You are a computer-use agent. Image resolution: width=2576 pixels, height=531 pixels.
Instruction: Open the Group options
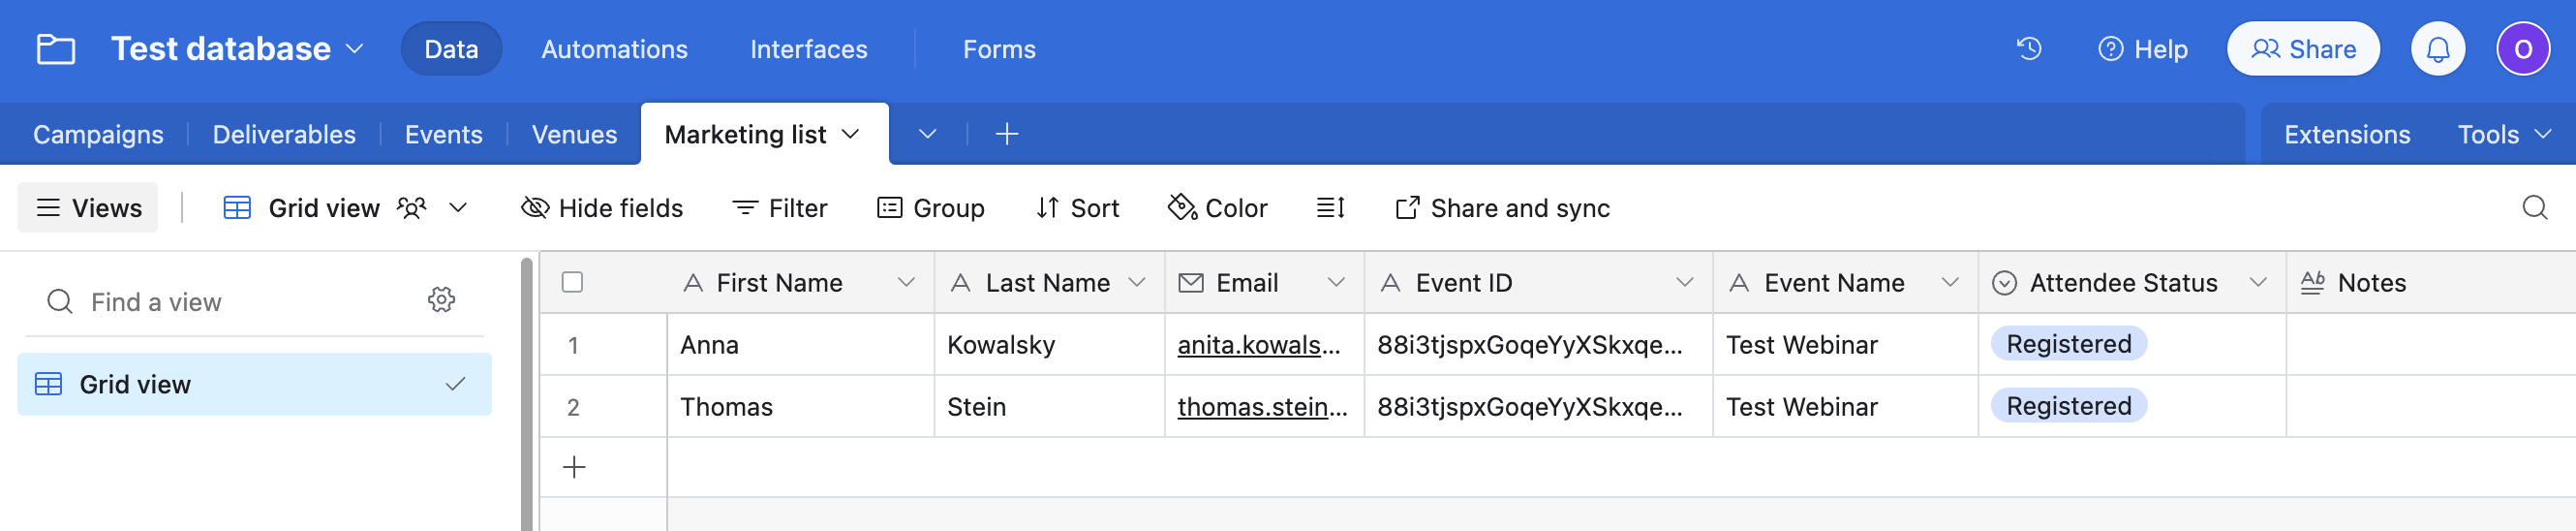(x=930, y=208)
